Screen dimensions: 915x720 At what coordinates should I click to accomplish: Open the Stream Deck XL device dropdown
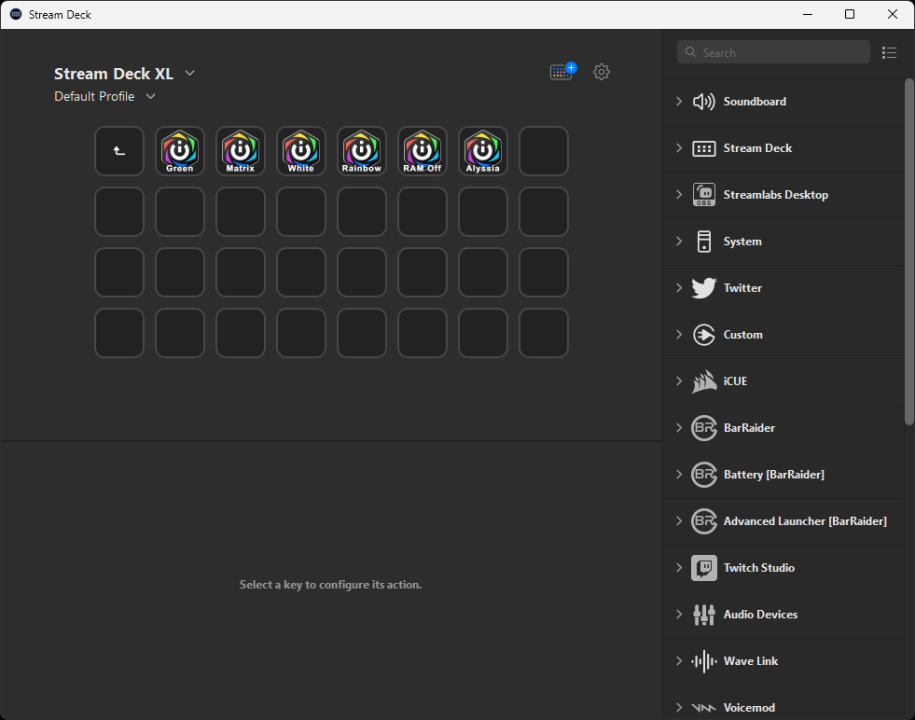(189, 73)
